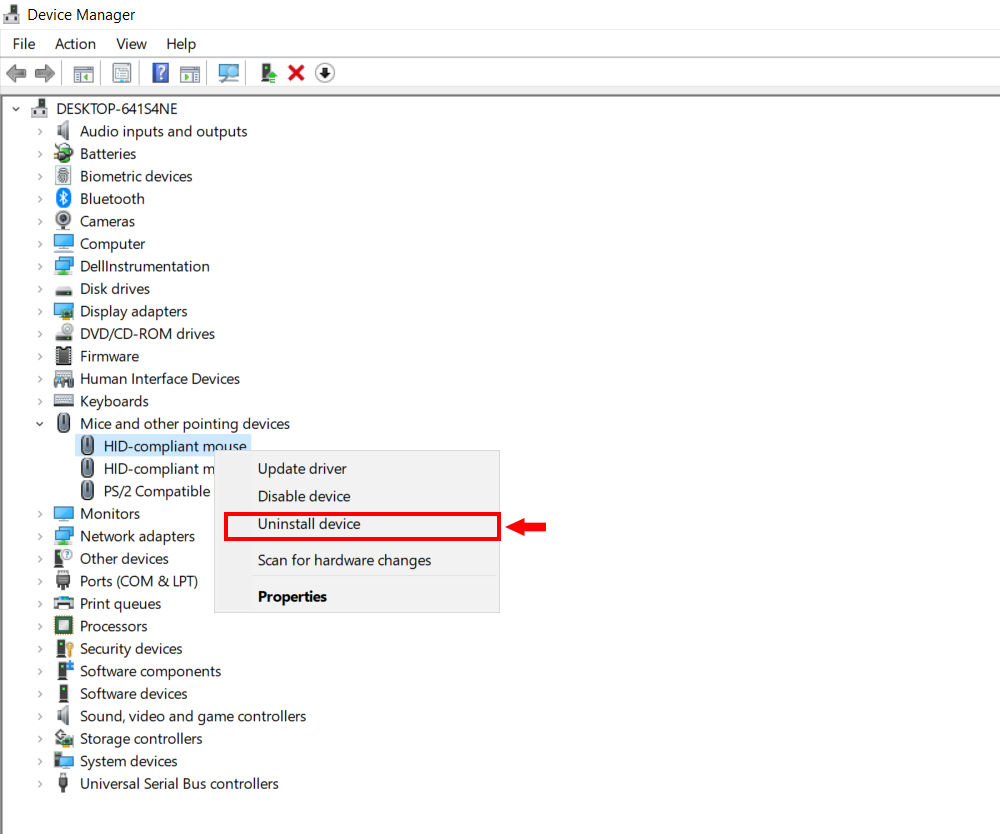Expand the Display adapters category

(x=40, y=311)
